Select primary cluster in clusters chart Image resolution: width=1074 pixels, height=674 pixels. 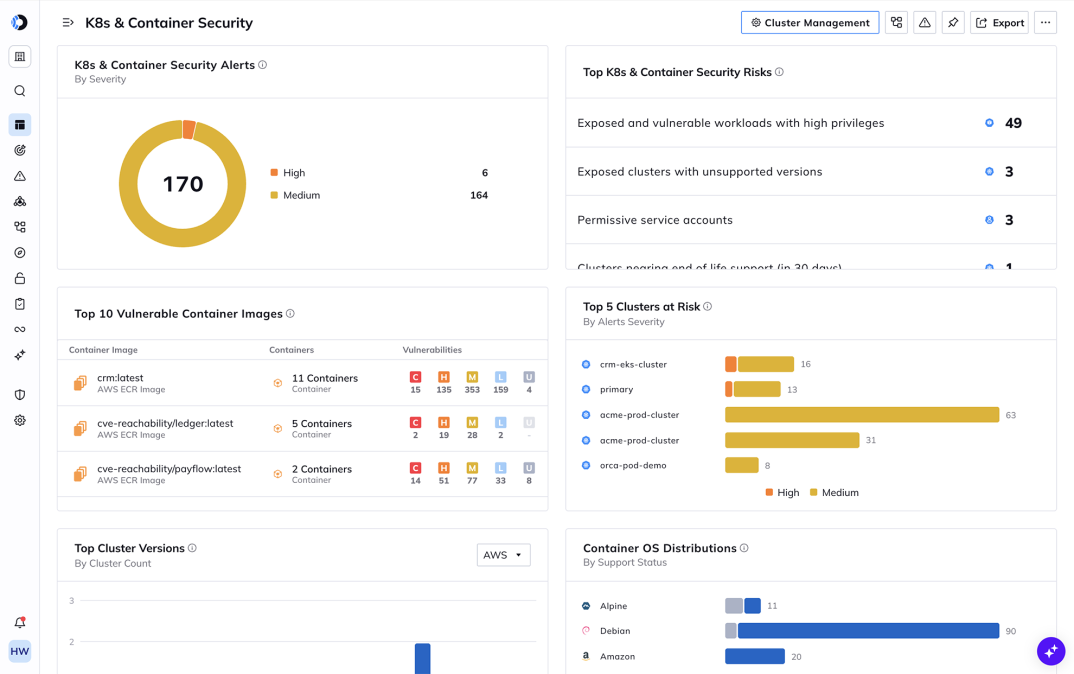point(616,389)
